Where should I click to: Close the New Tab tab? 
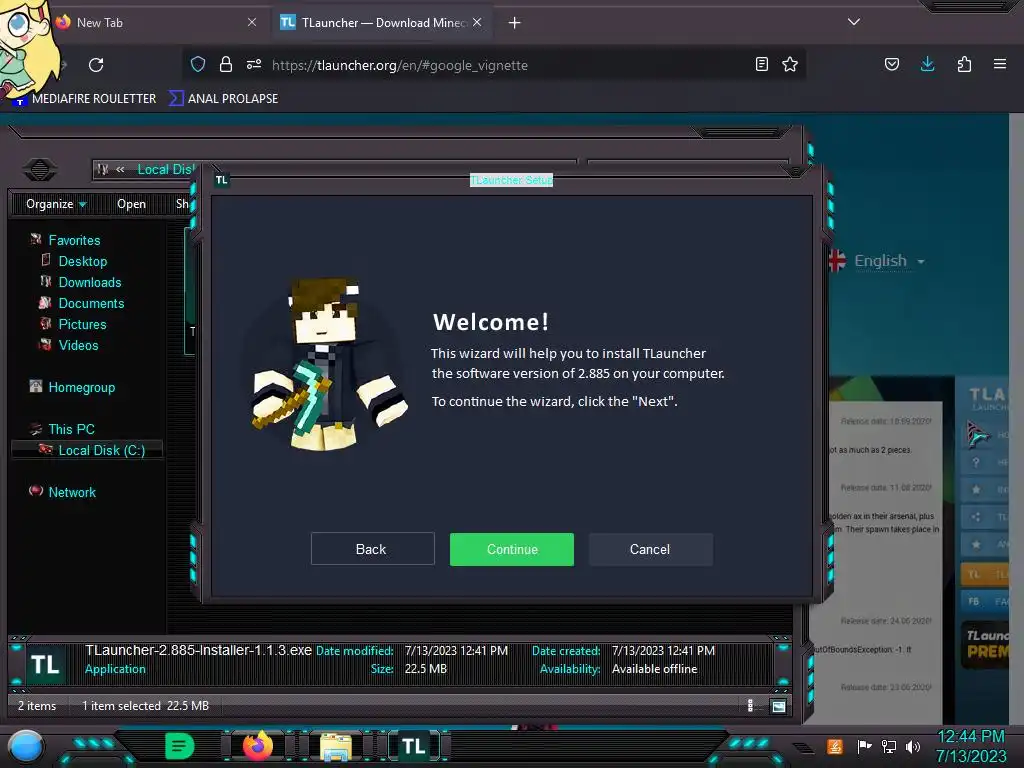tap(251, 22)
